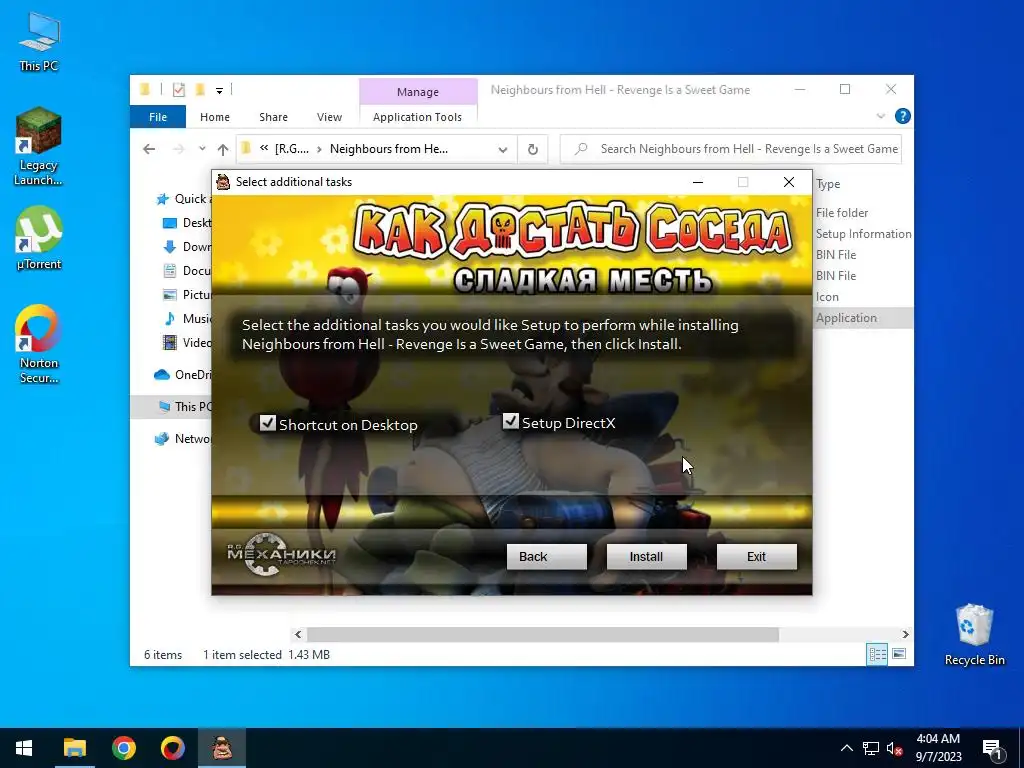1024x768 pixels.
Task: Click the [R.G.... breadcrumb segment
Action: point(292,149)
